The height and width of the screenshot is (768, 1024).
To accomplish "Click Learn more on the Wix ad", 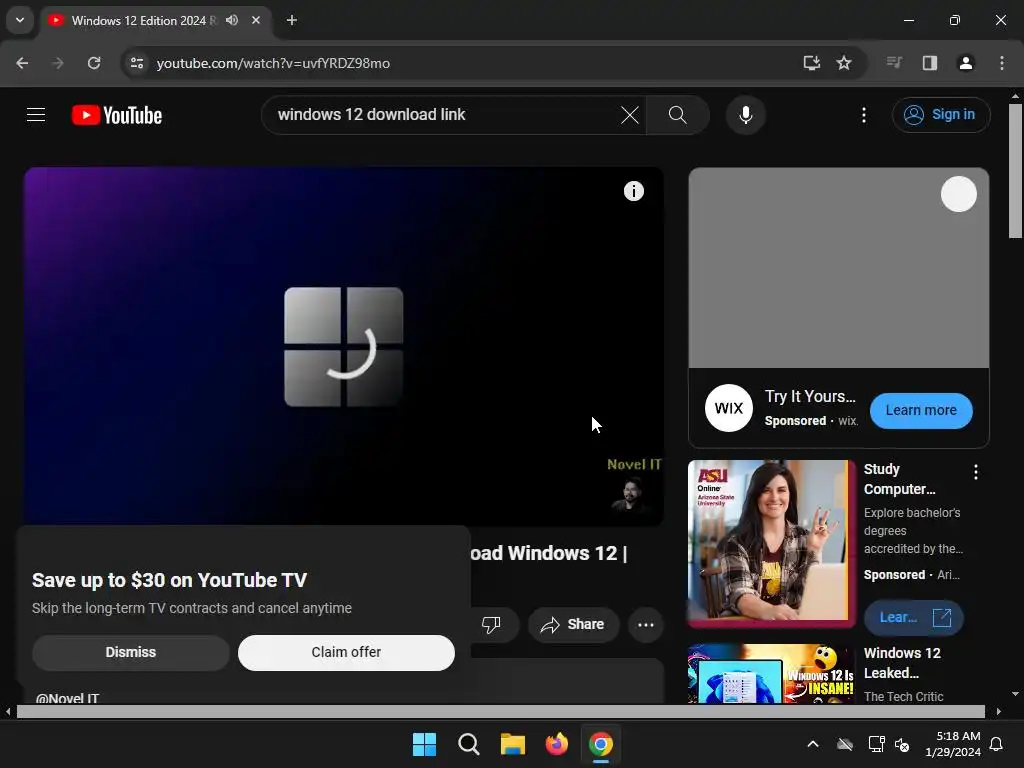I will tap(921, 411).
